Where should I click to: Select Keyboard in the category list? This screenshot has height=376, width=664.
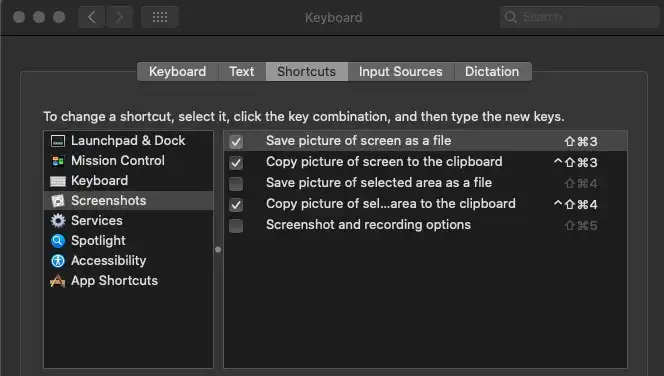[x=128, y=181]
